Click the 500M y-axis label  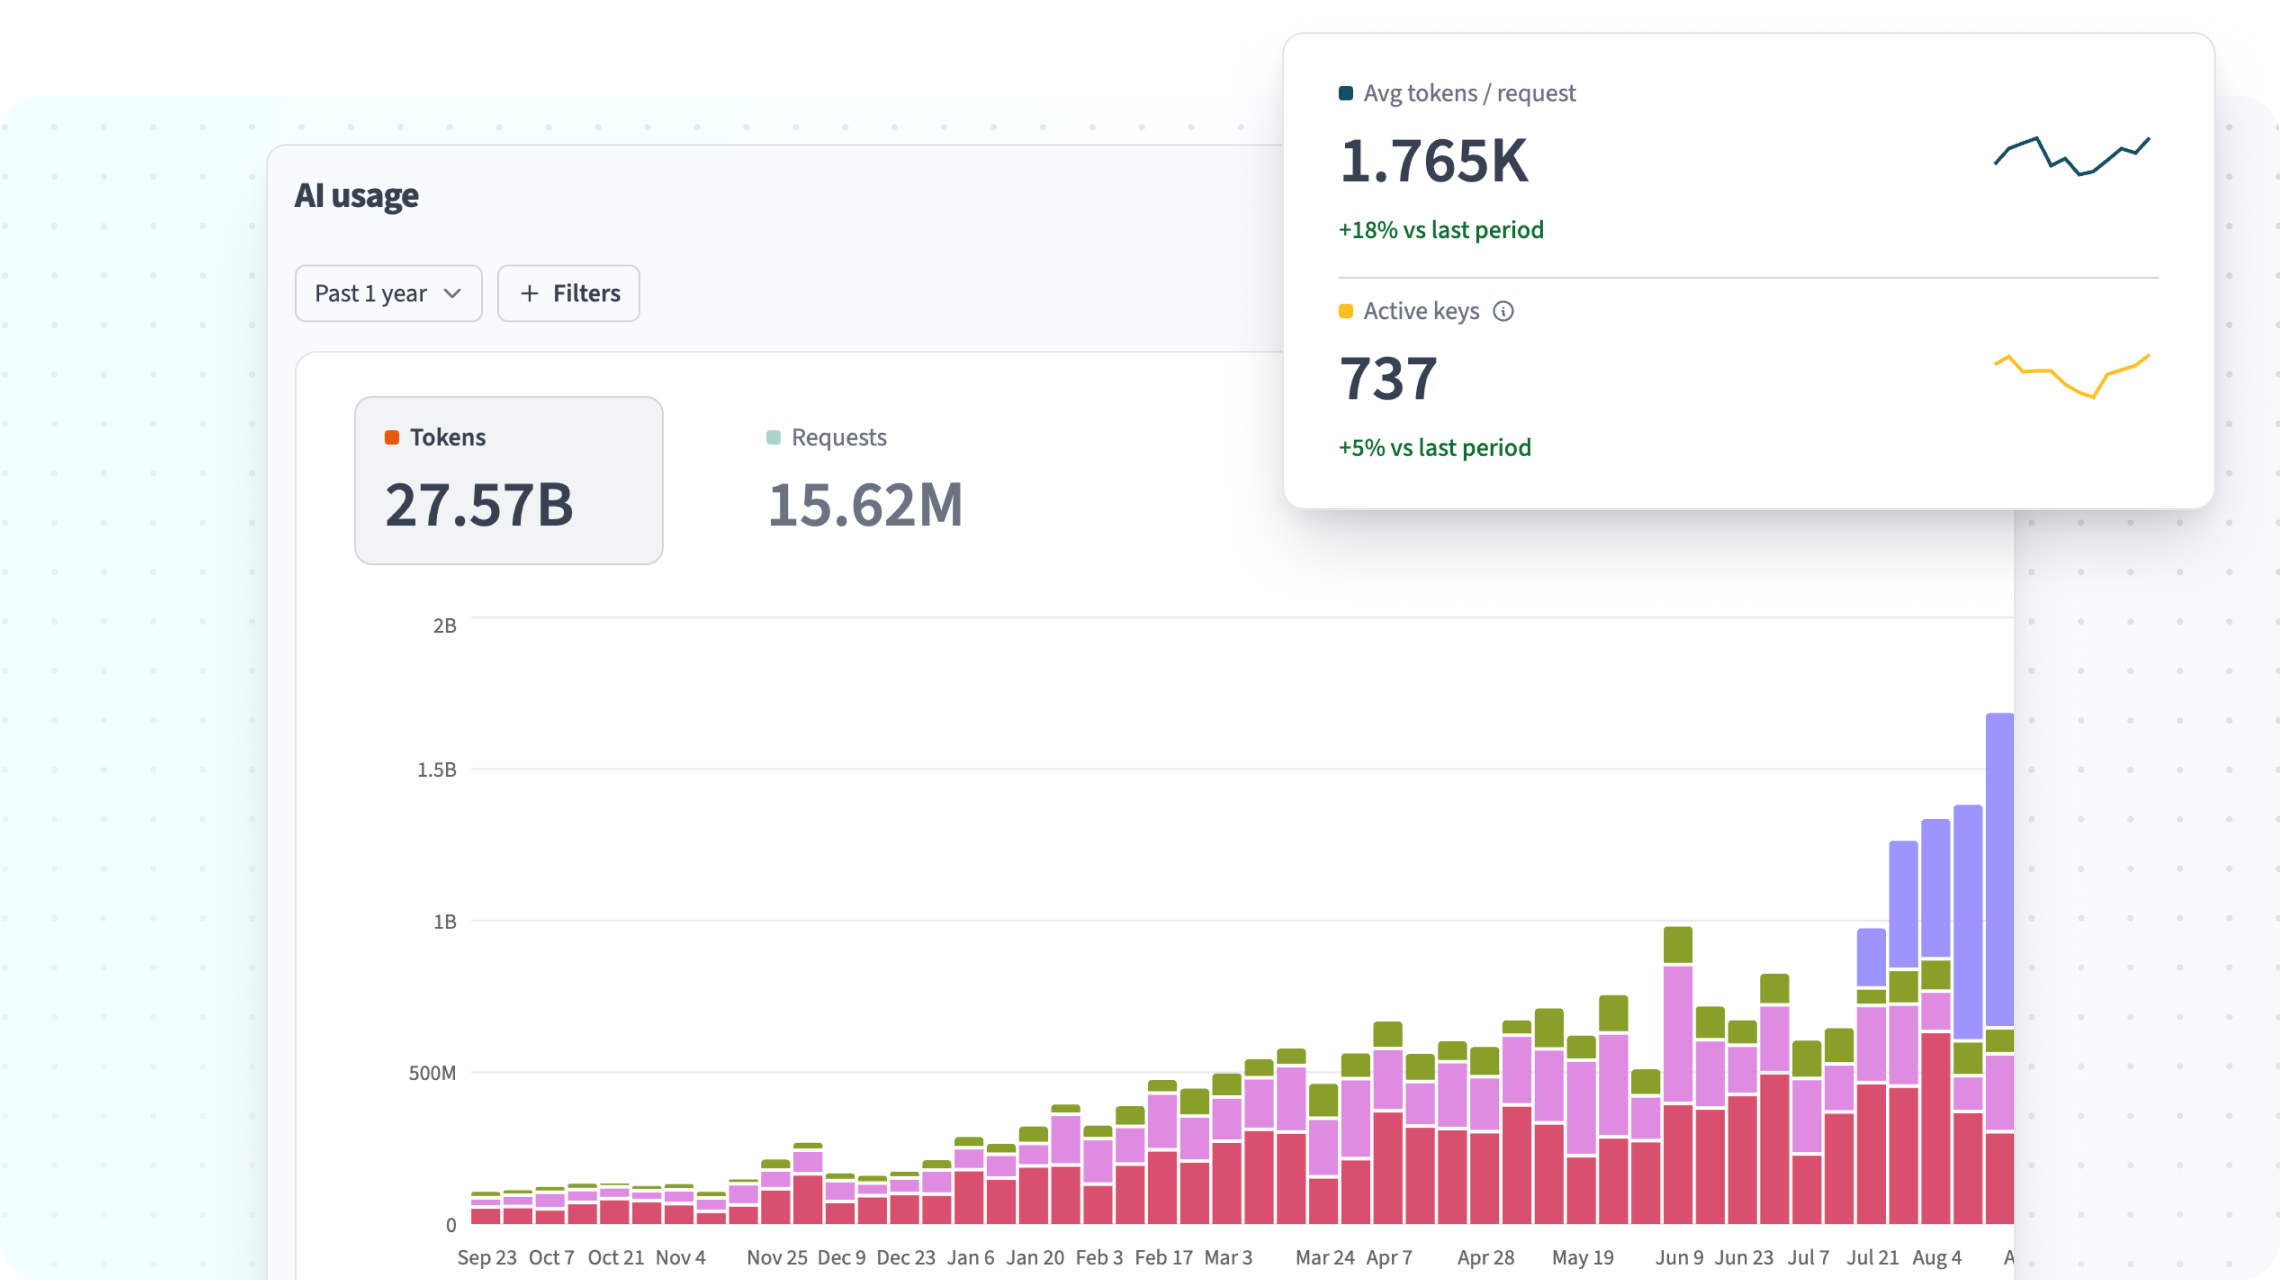click(432, 1073)
